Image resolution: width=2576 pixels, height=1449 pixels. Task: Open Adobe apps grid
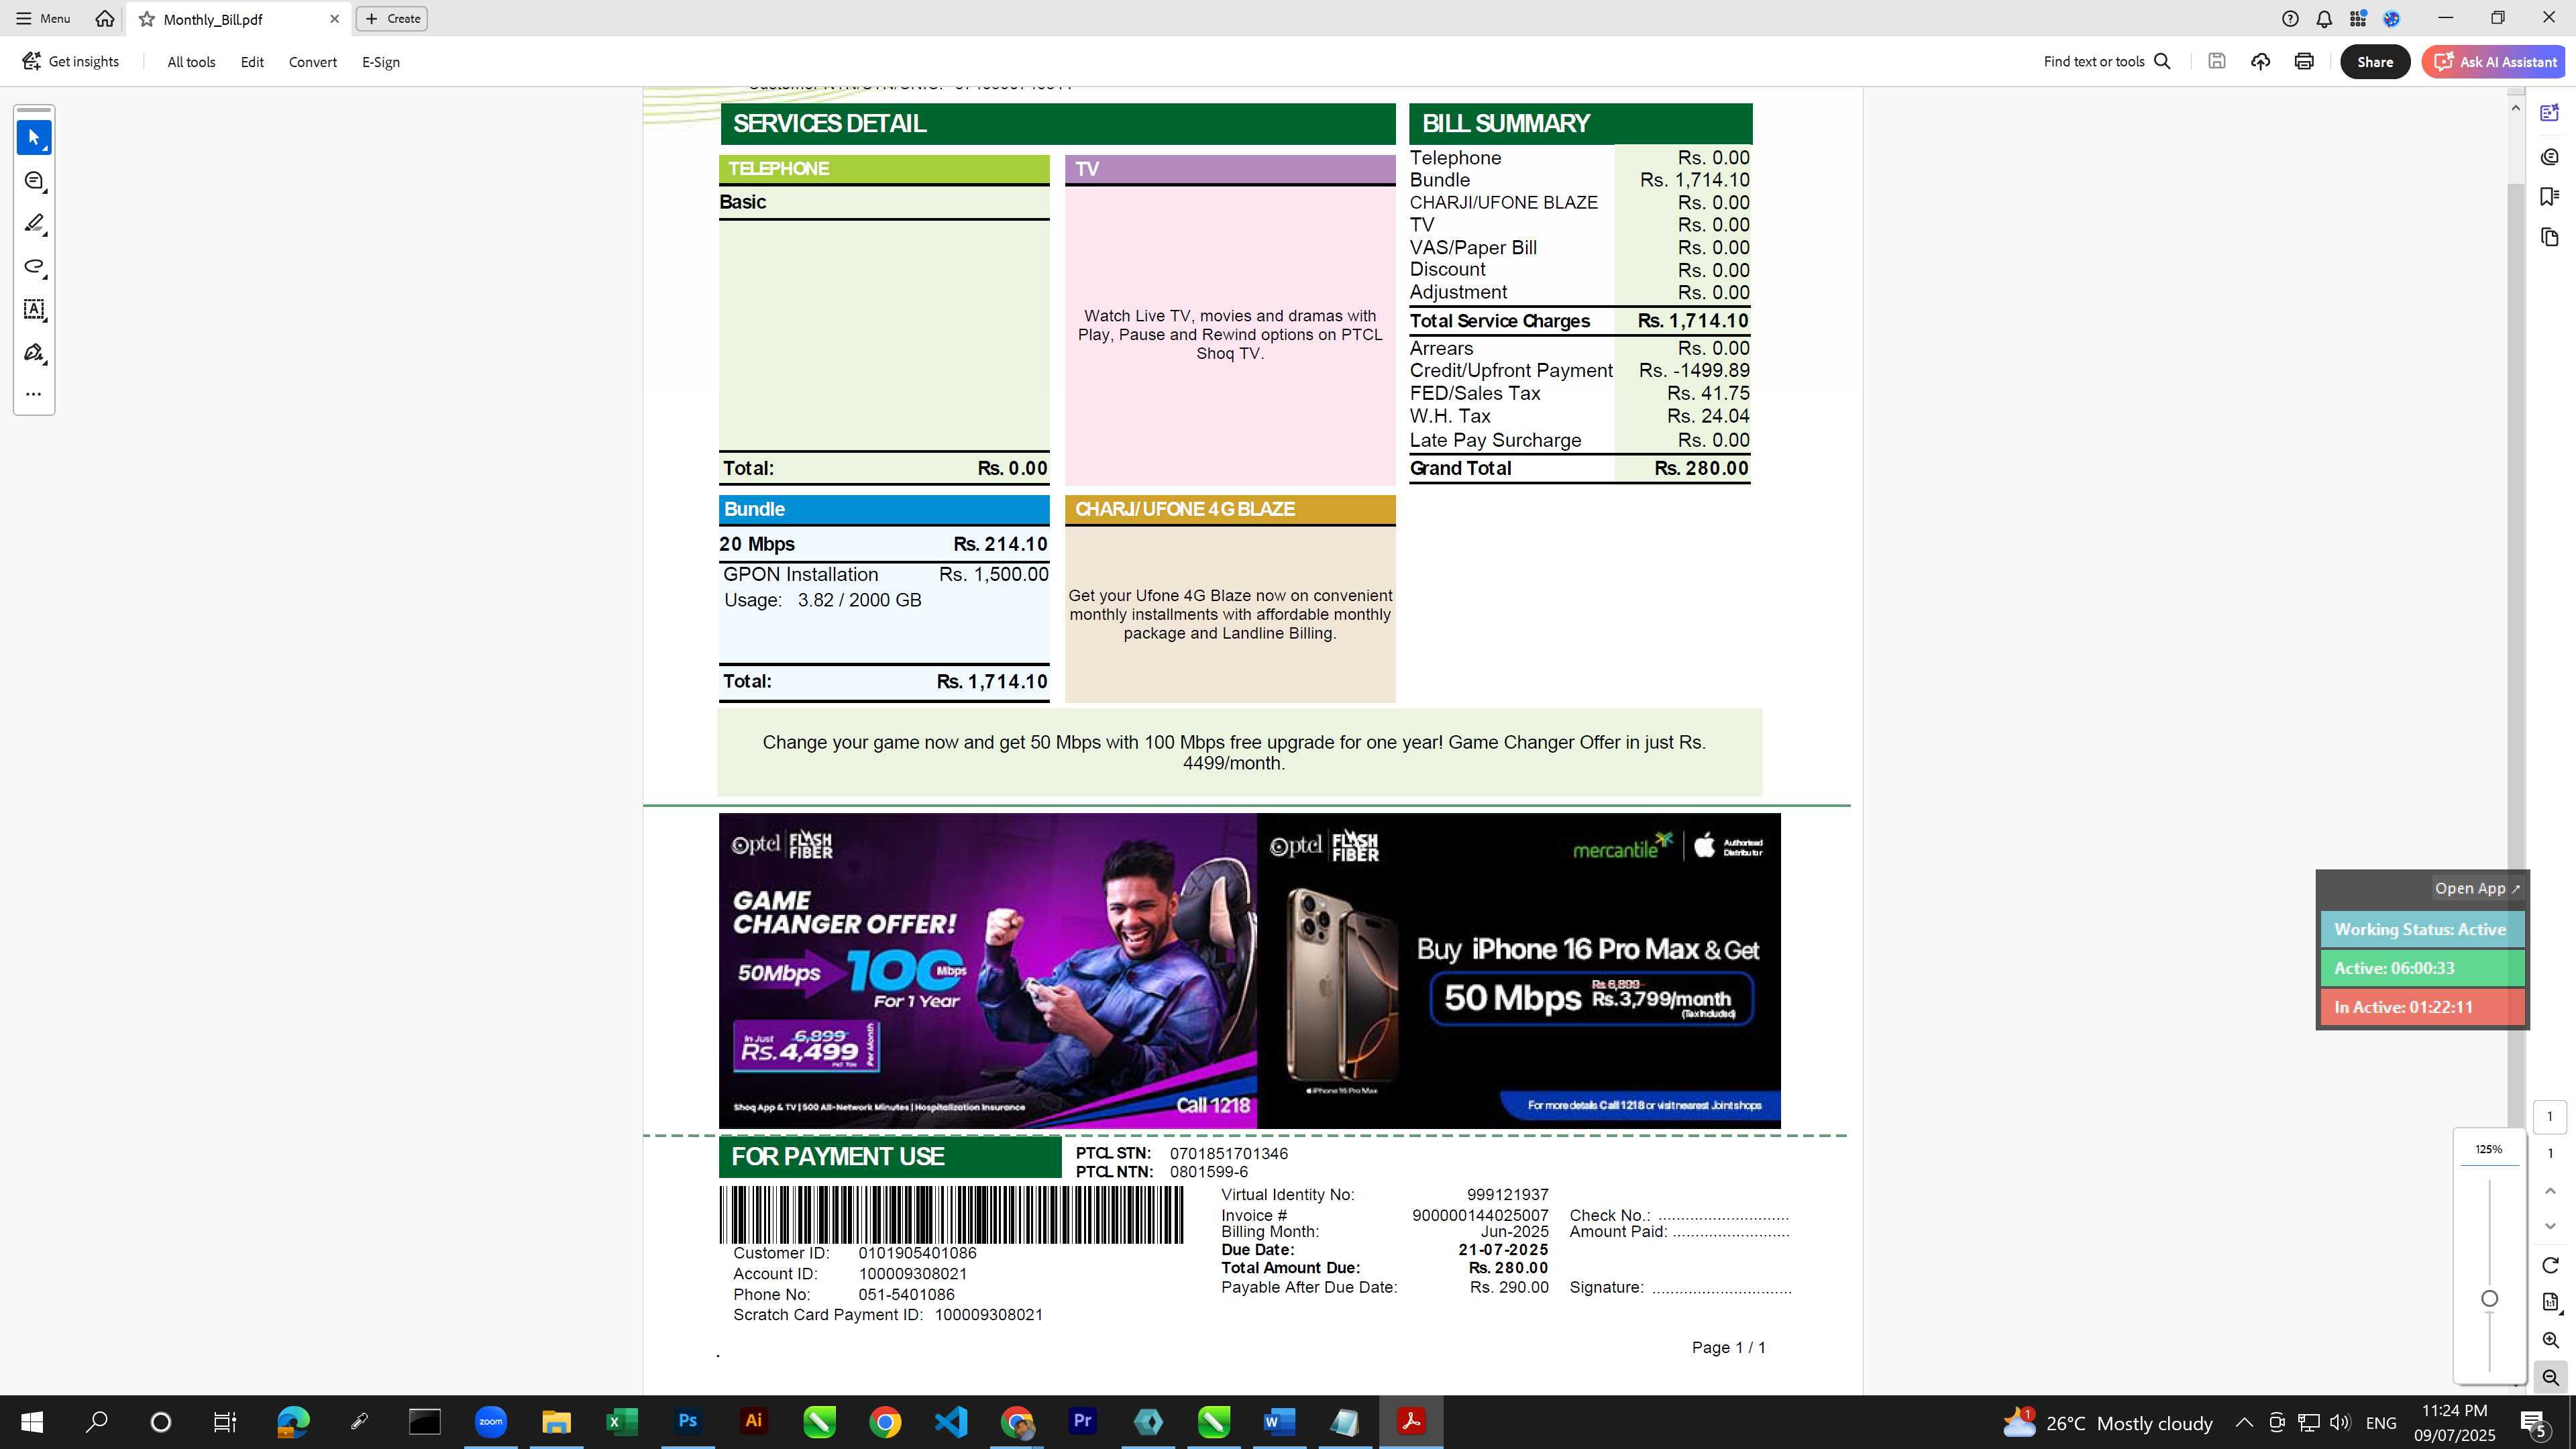pyautogui.click(x=2358, y=19)
